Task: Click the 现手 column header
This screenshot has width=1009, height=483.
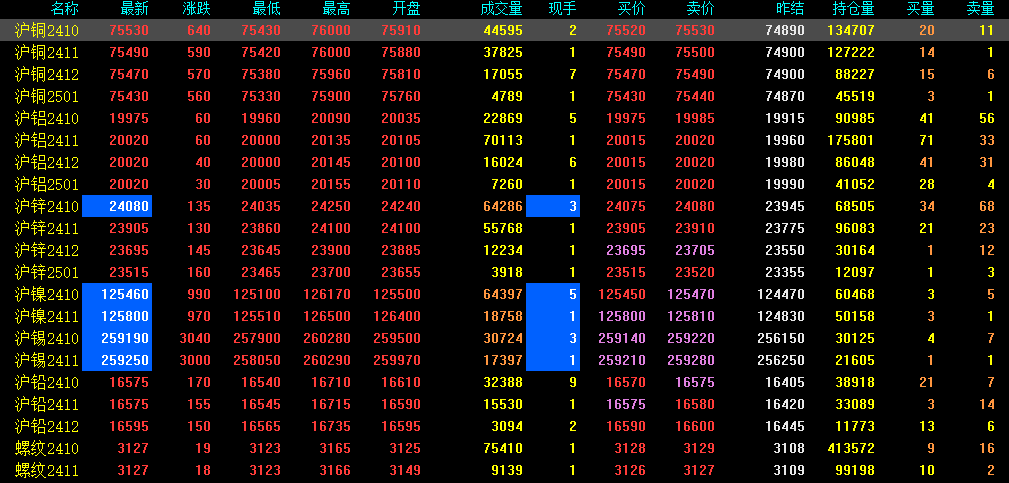Action: click(x=562, y=9)
